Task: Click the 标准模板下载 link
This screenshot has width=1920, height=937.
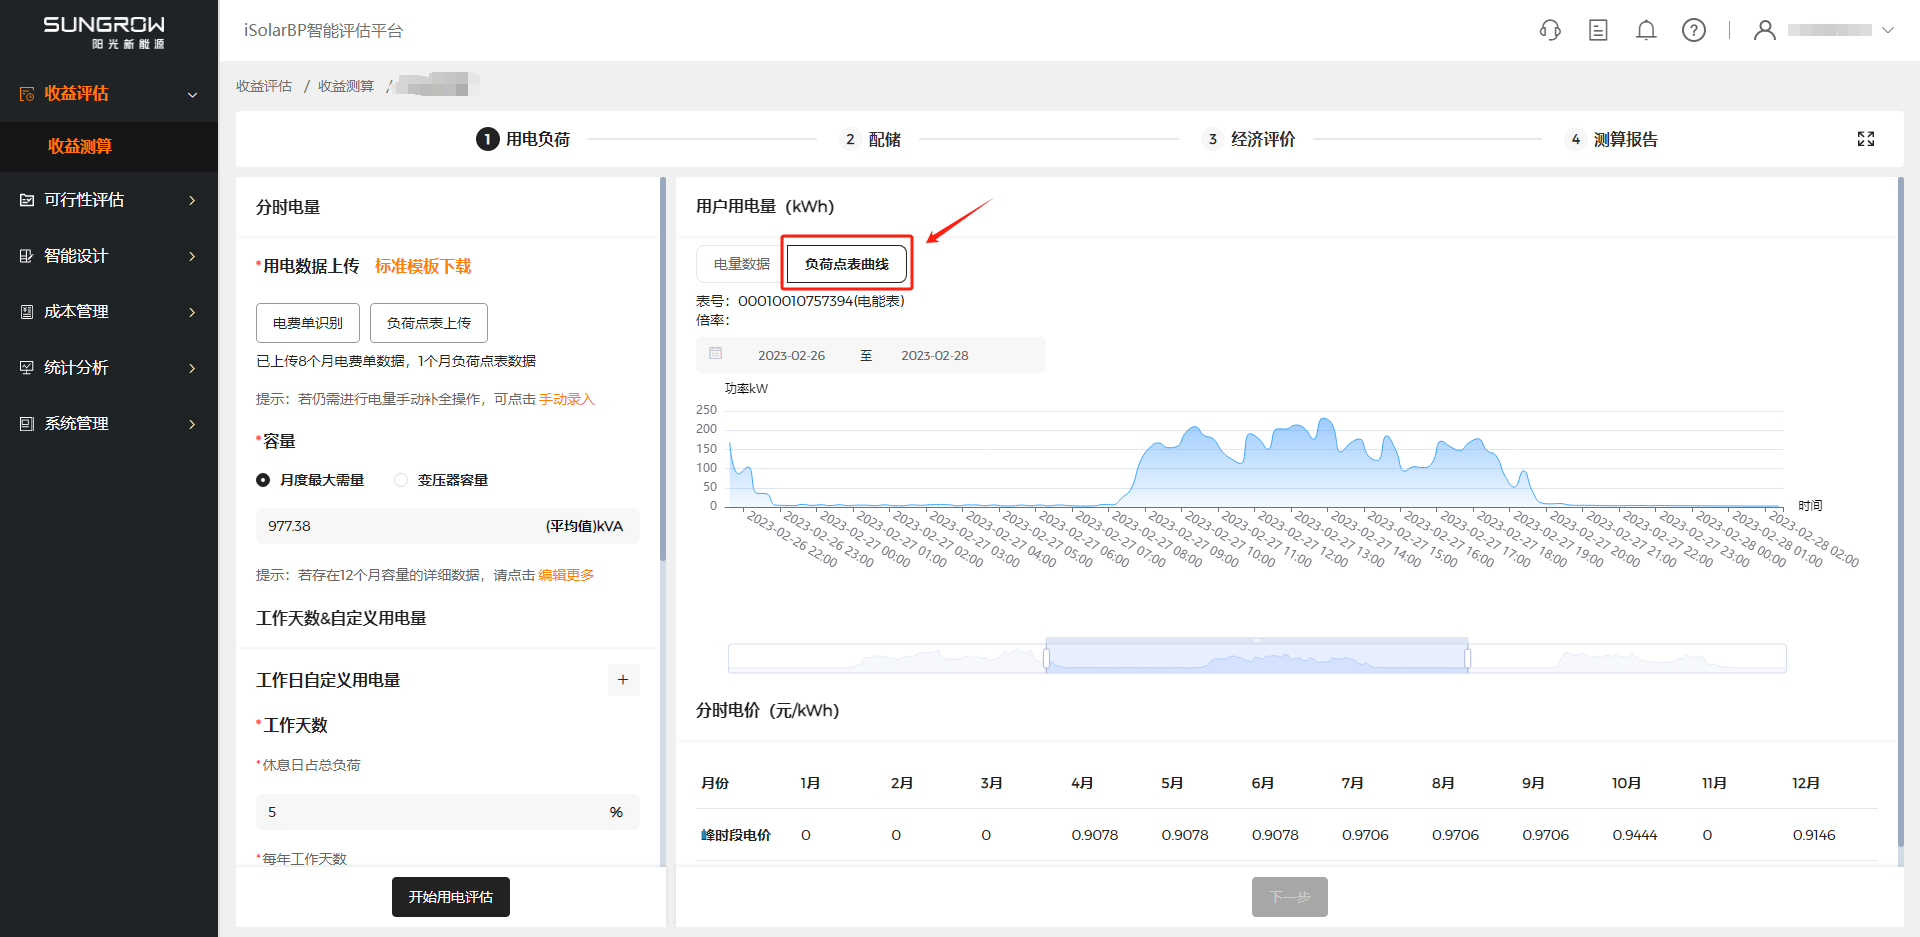Action: [x=423, y=266]
